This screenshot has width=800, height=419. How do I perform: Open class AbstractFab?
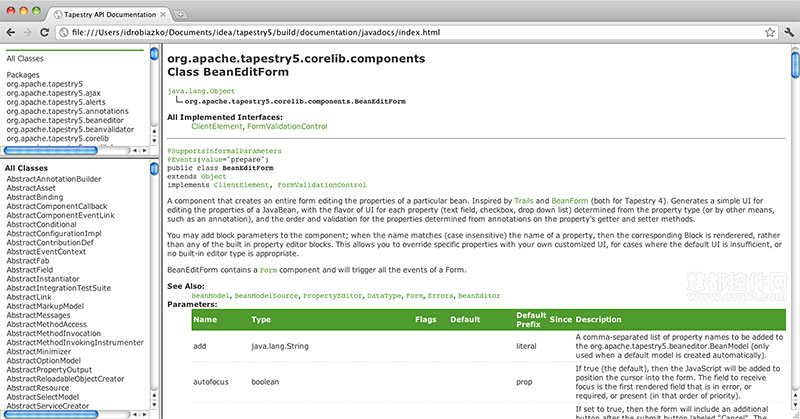pos(28,261)
